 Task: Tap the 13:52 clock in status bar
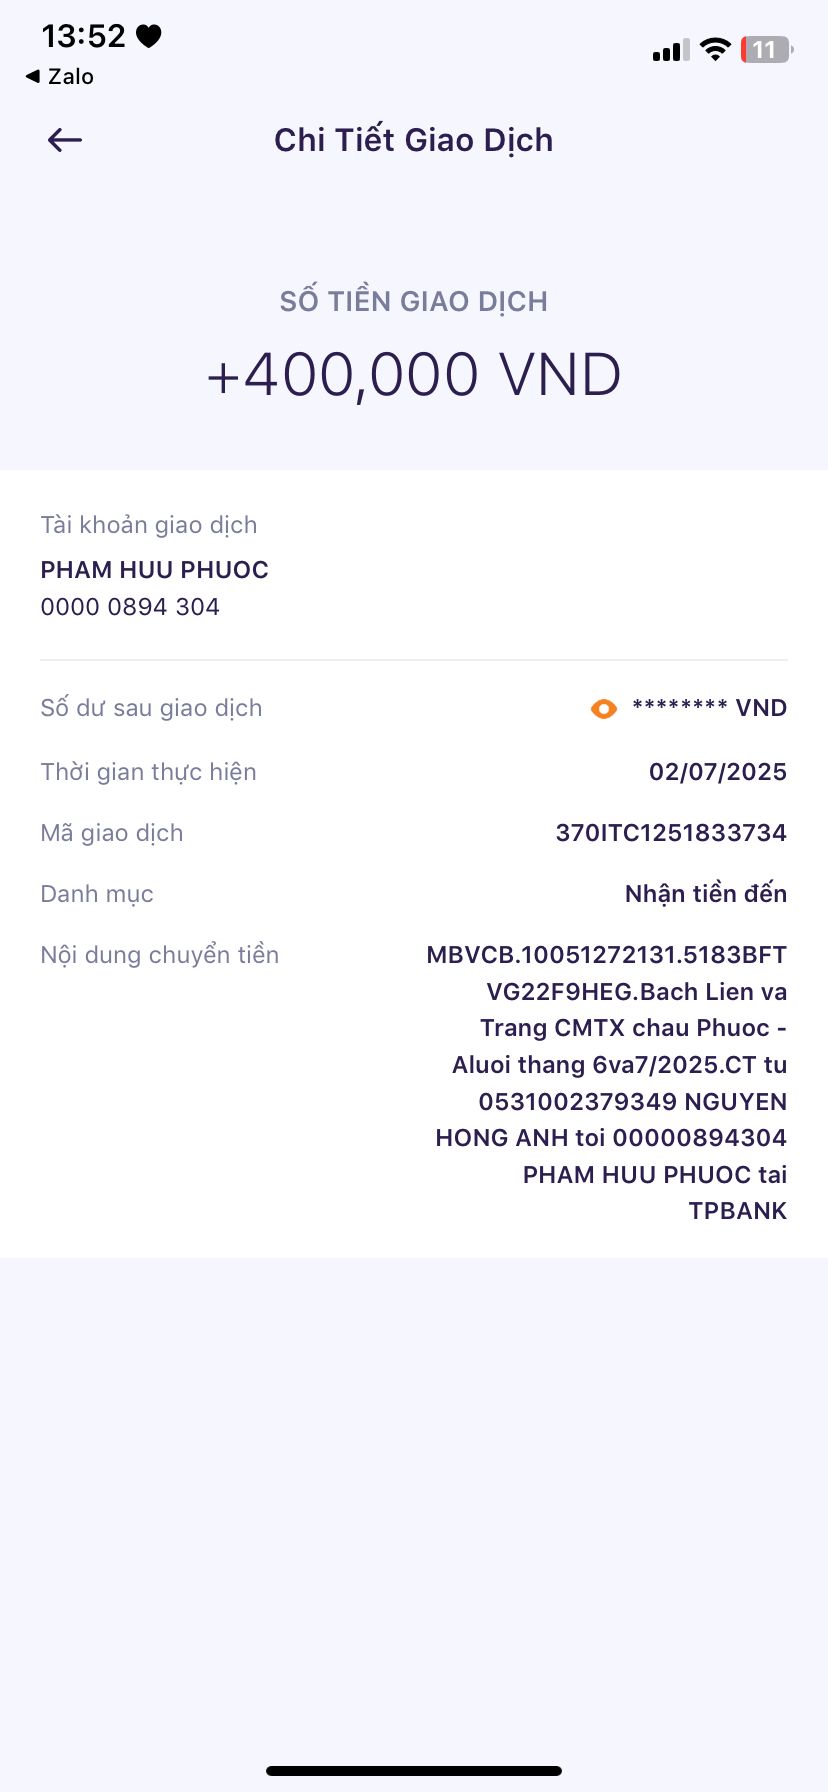(83, 37)
